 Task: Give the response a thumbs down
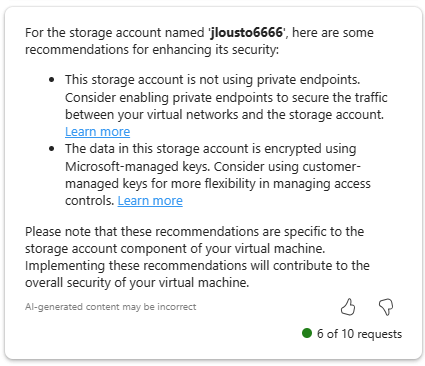click(386, 307)
